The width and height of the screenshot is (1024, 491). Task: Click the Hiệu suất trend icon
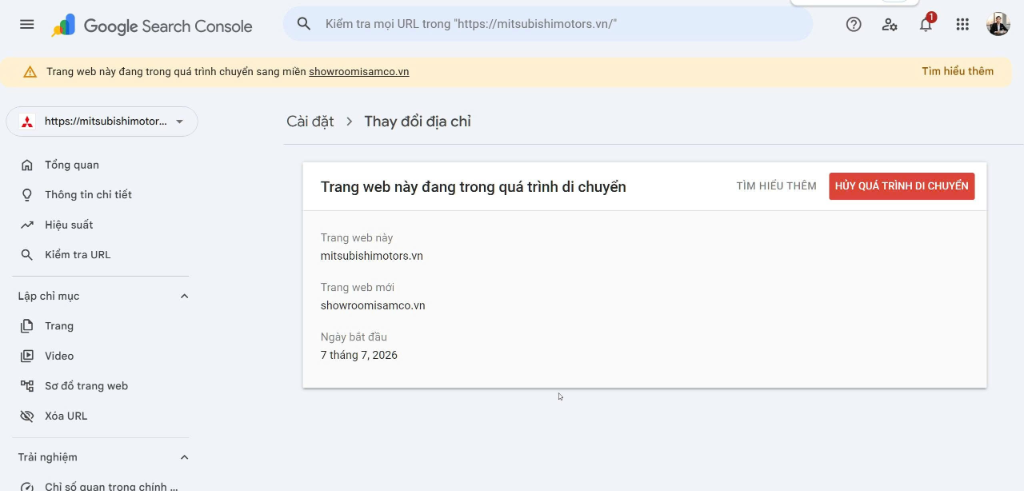pyautogui.click(x=27, y=225)
